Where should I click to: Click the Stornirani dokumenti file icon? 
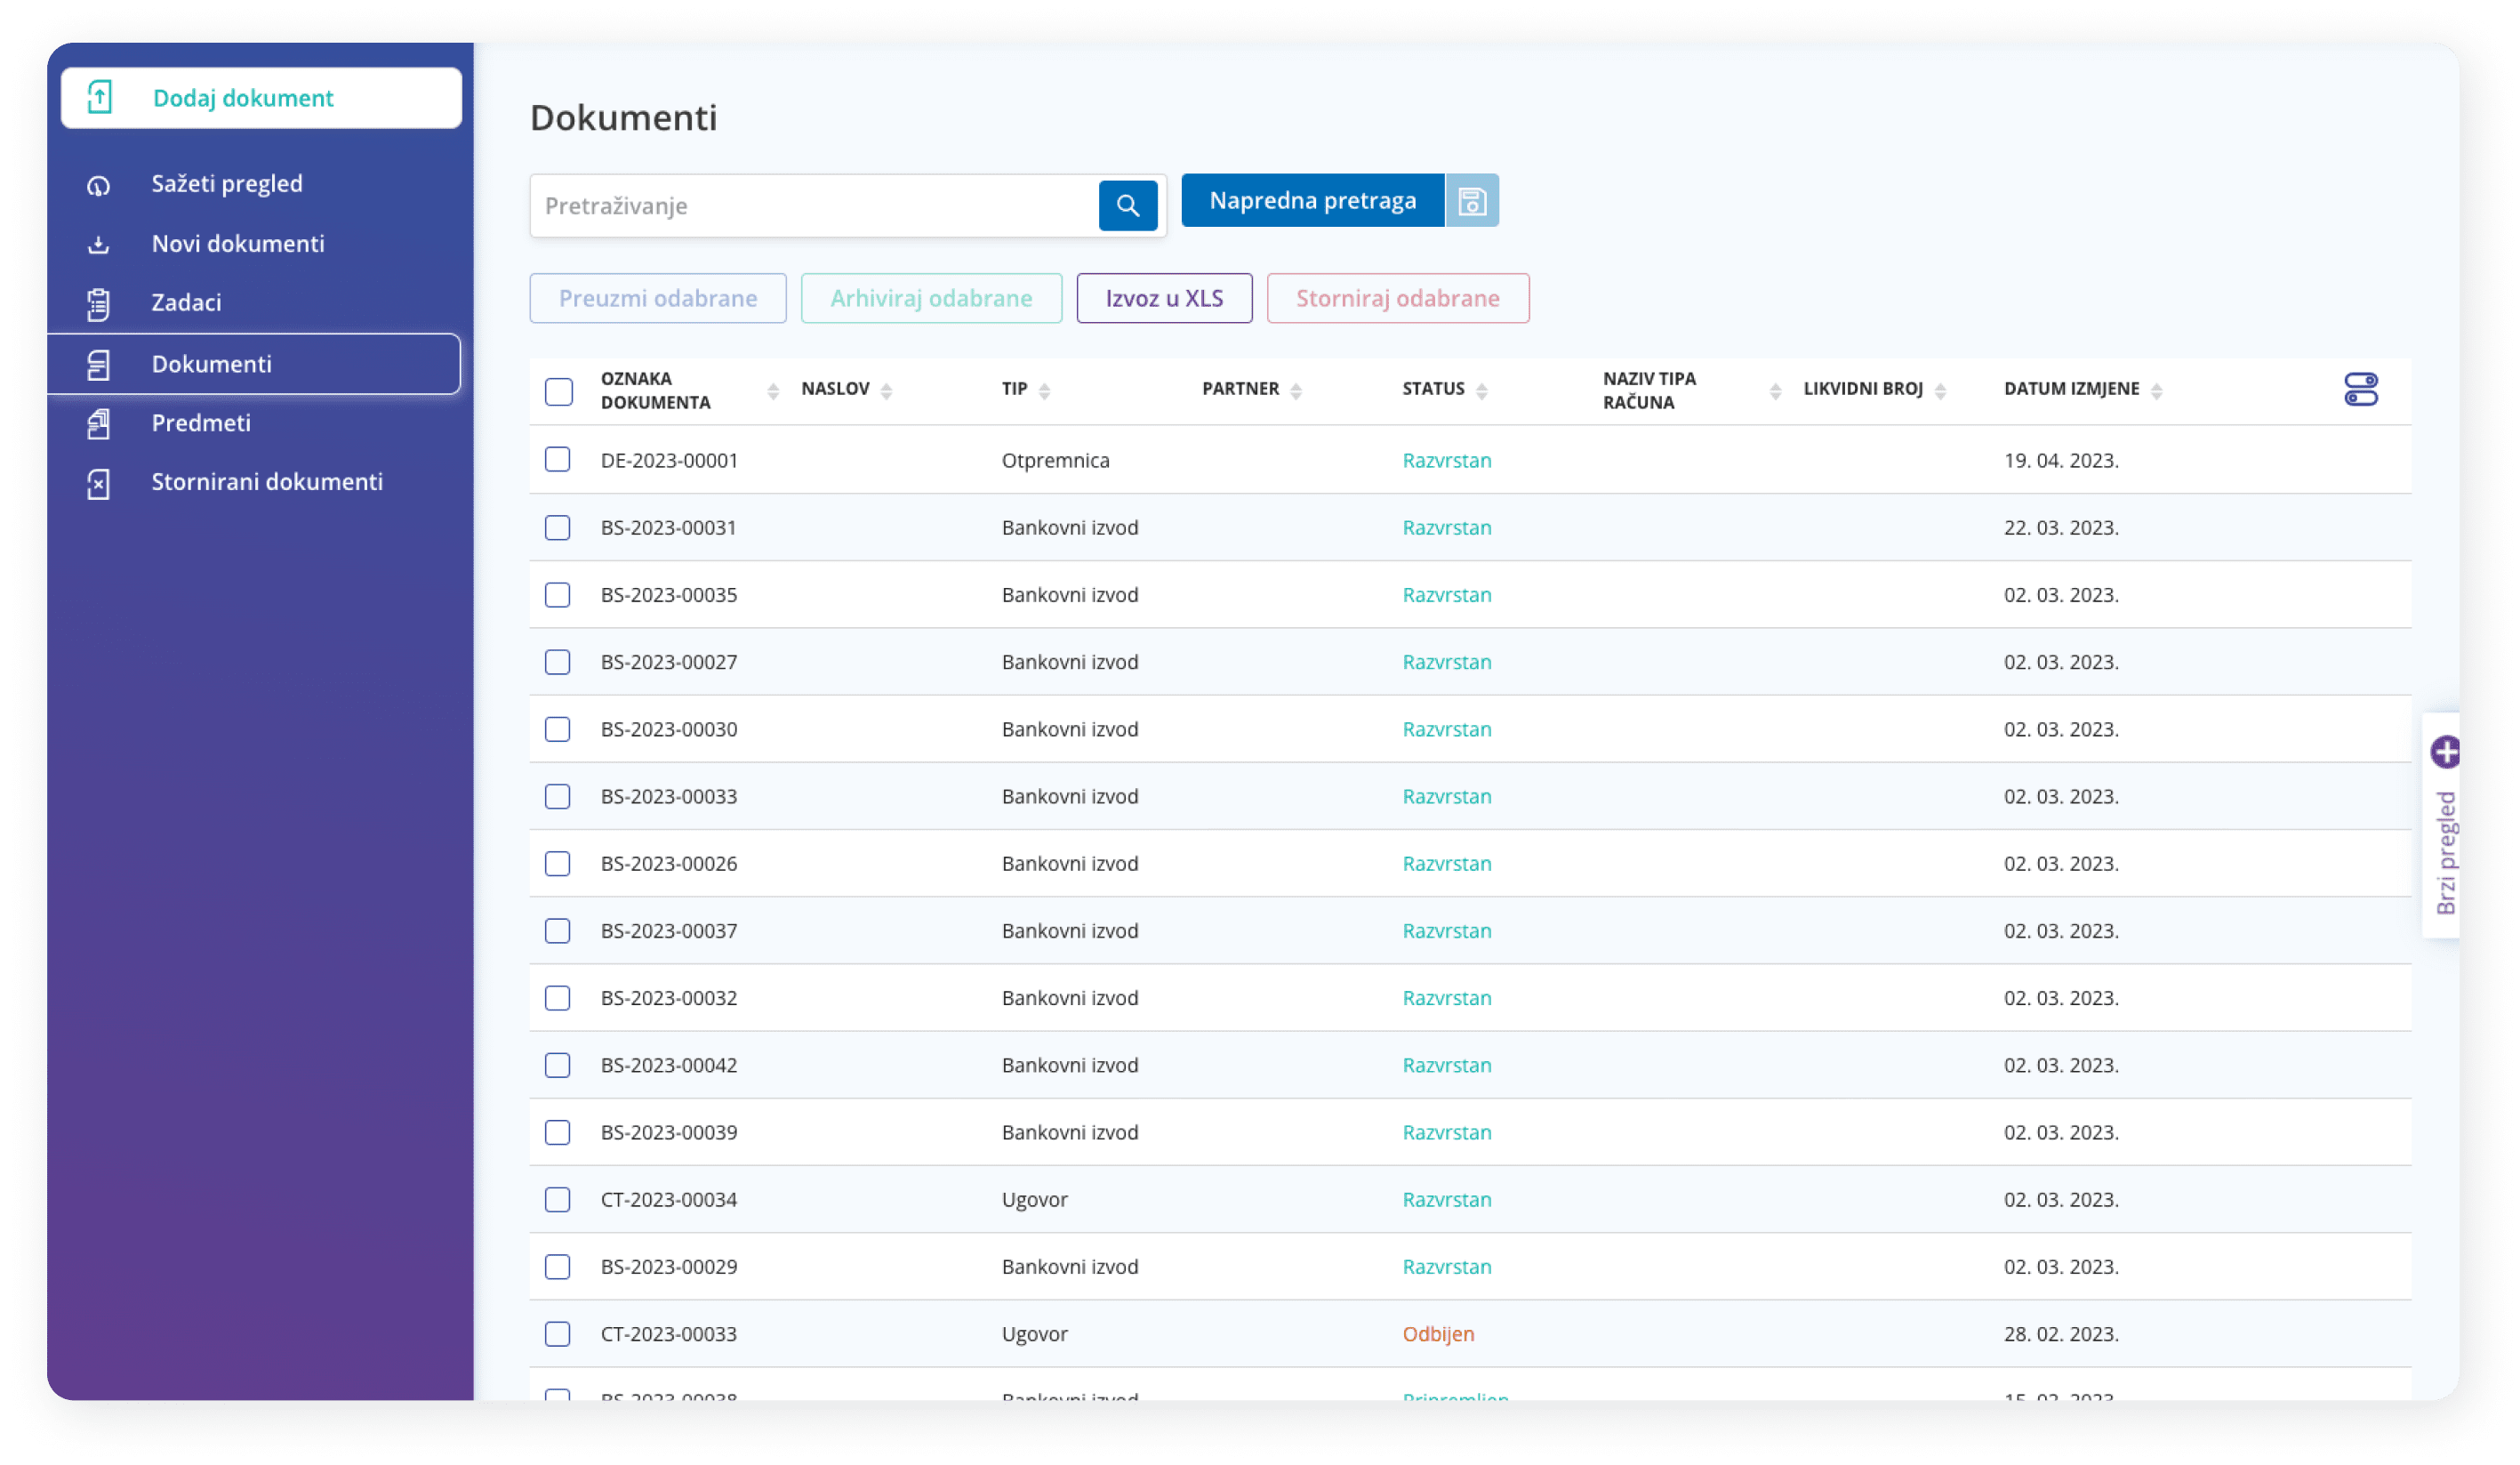[x=98, y=483]
